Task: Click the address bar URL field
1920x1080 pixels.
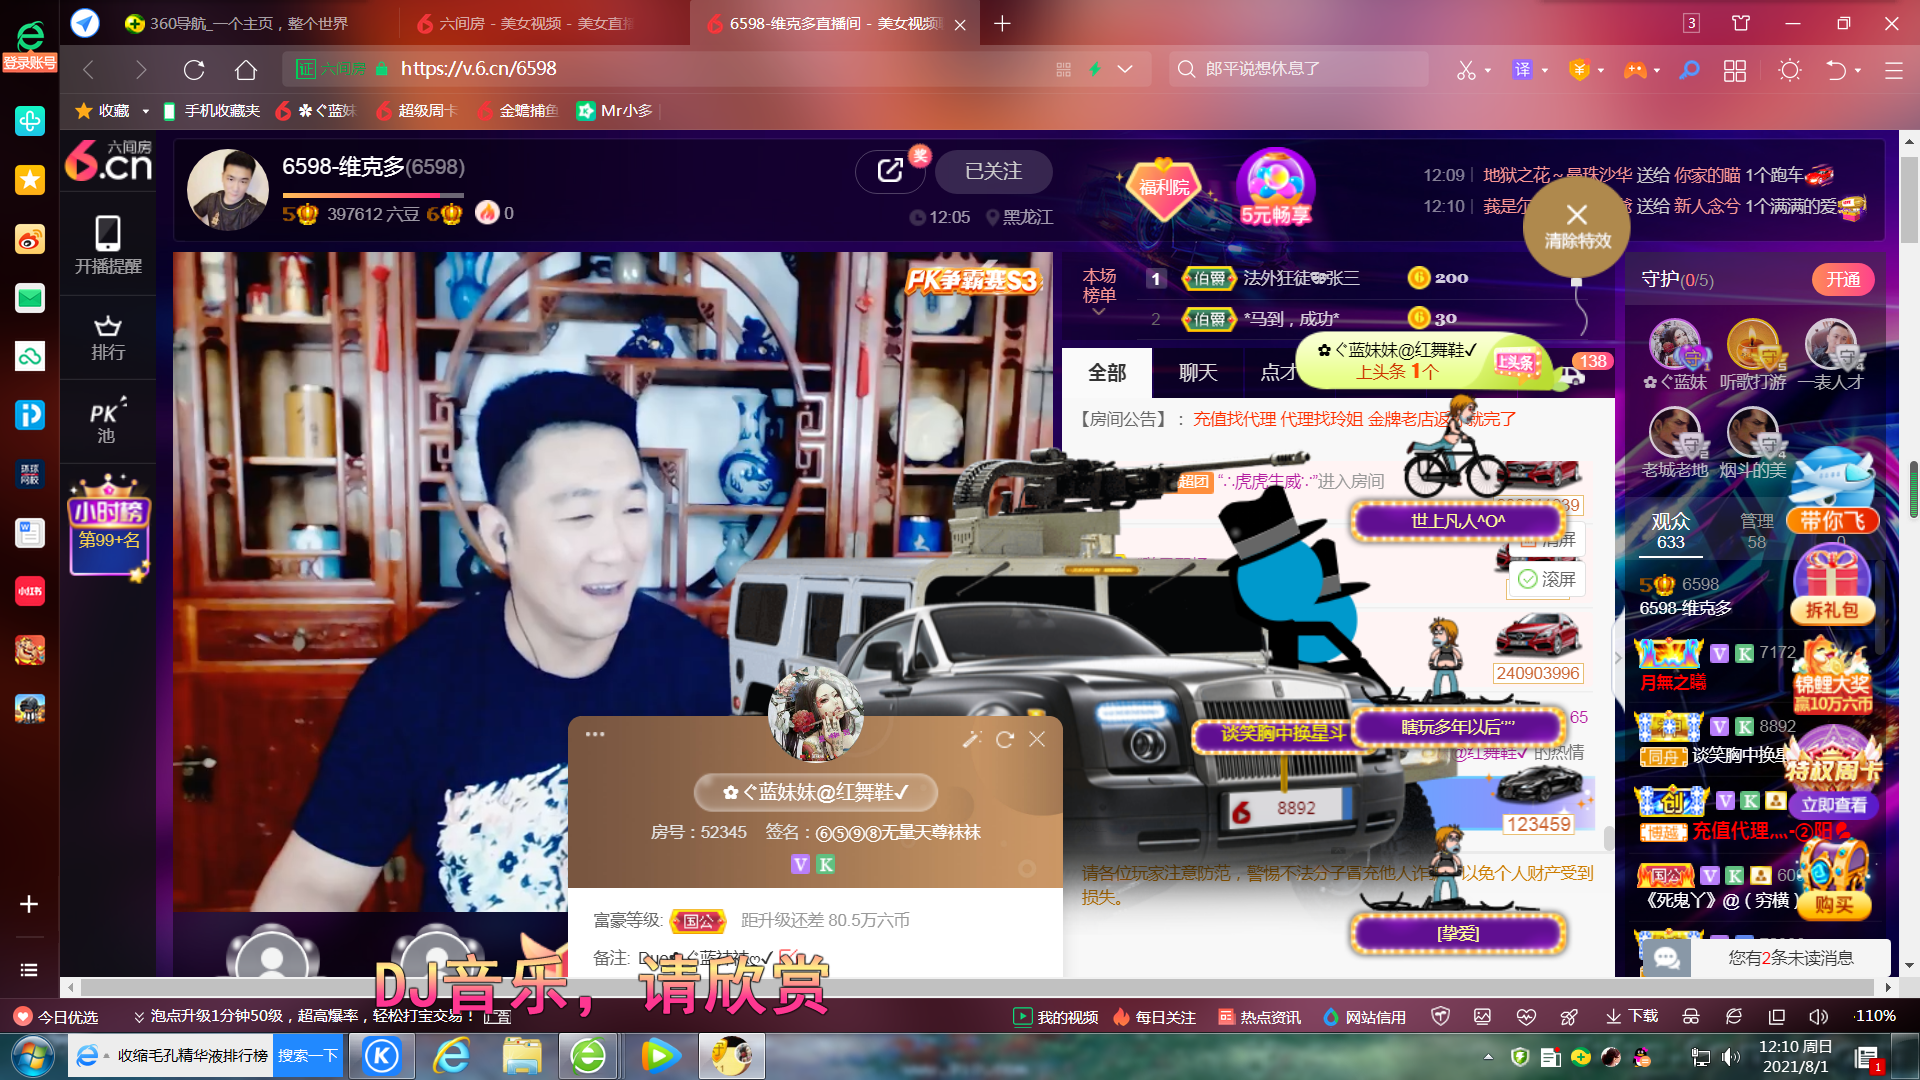Action: pyautogui.click(x=715, y=69)
